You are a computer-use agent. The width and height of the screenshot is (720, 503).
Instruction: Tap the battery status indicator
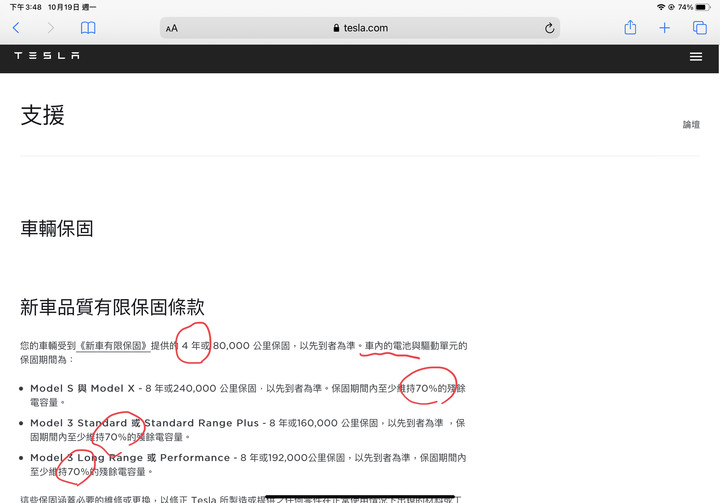point(703,7)
